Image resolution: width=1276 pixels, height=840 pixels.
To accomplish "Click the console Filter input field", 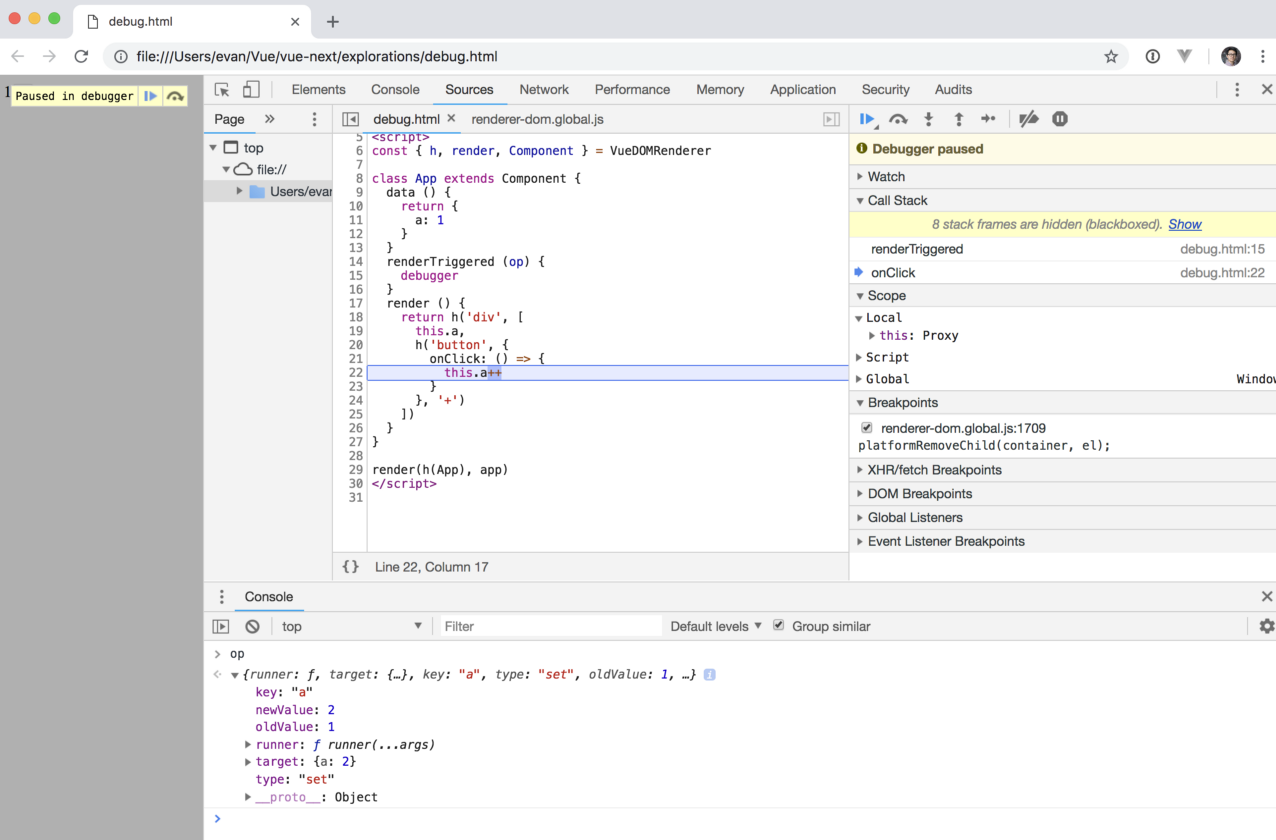I will coord(550,626).
